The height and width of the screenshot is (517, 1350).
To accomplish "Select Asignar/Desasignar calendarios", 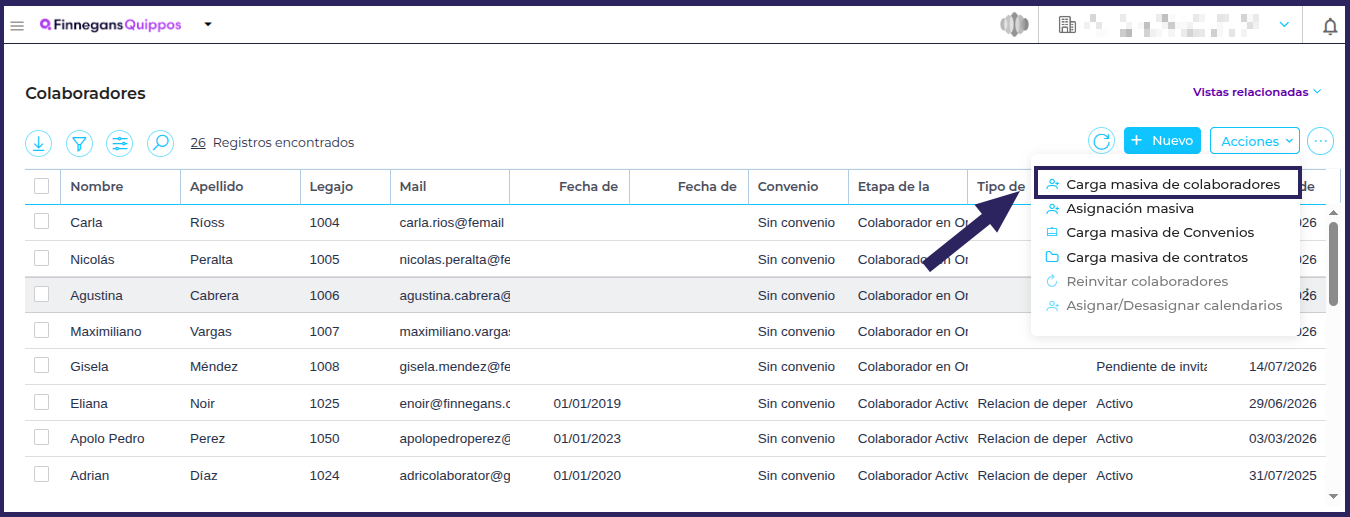I will (1174, 305).
